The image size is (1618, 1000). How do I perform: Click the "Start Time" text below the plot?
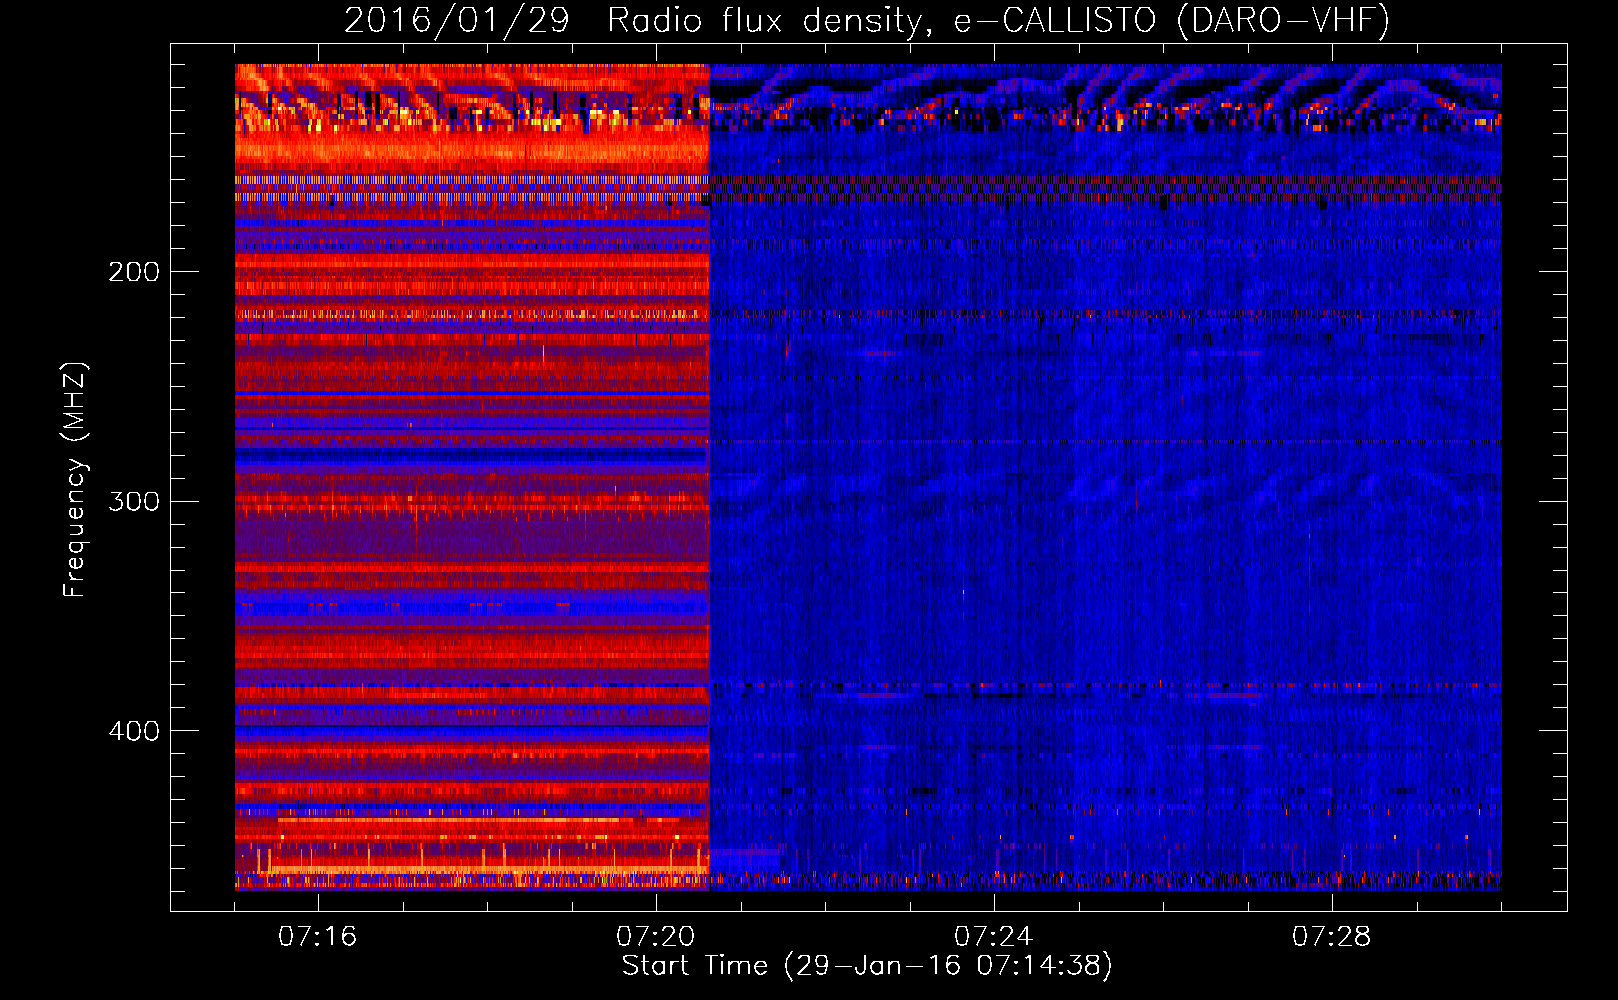(x=695, y=966)
